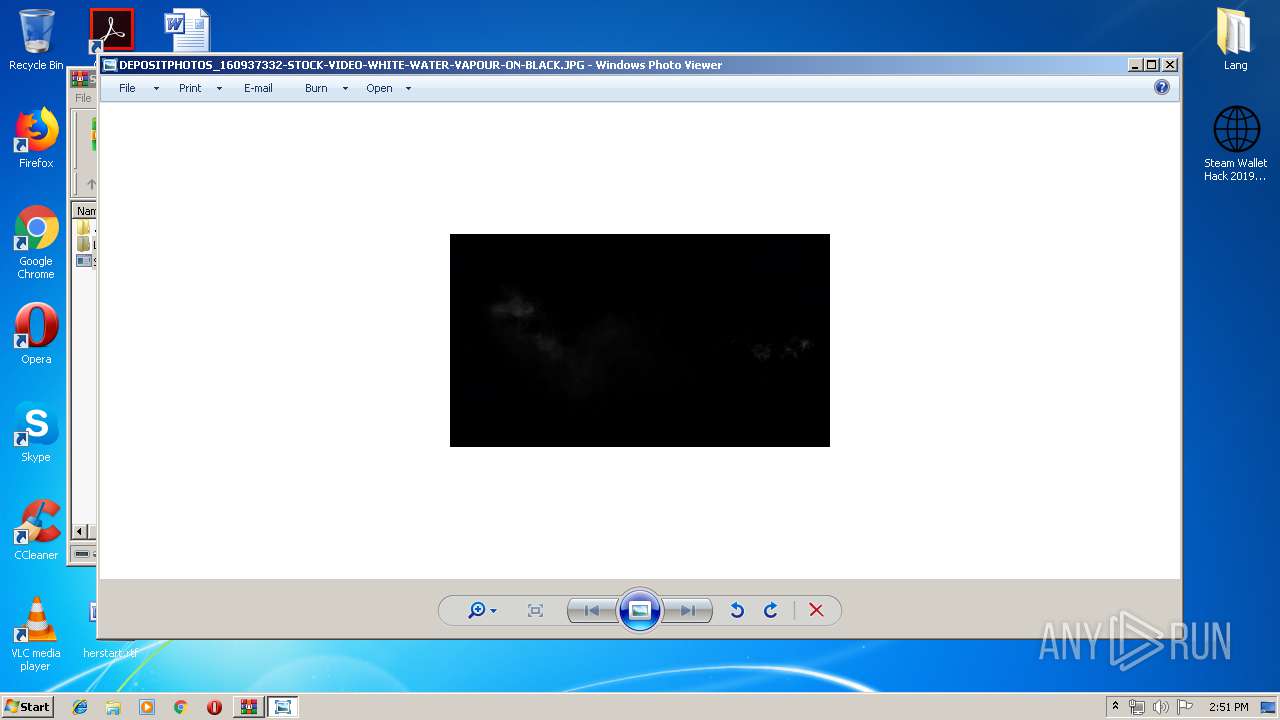1280x720 pixels.
Task: Launch VLC media player from desktop
Action: 36,634
